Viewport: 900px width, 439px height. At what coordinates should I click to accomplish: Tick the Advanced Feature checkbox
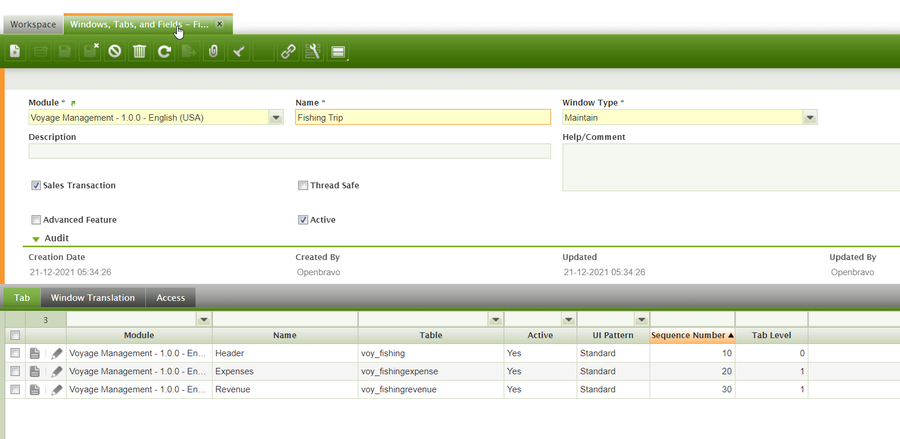[x=36, y=219]
